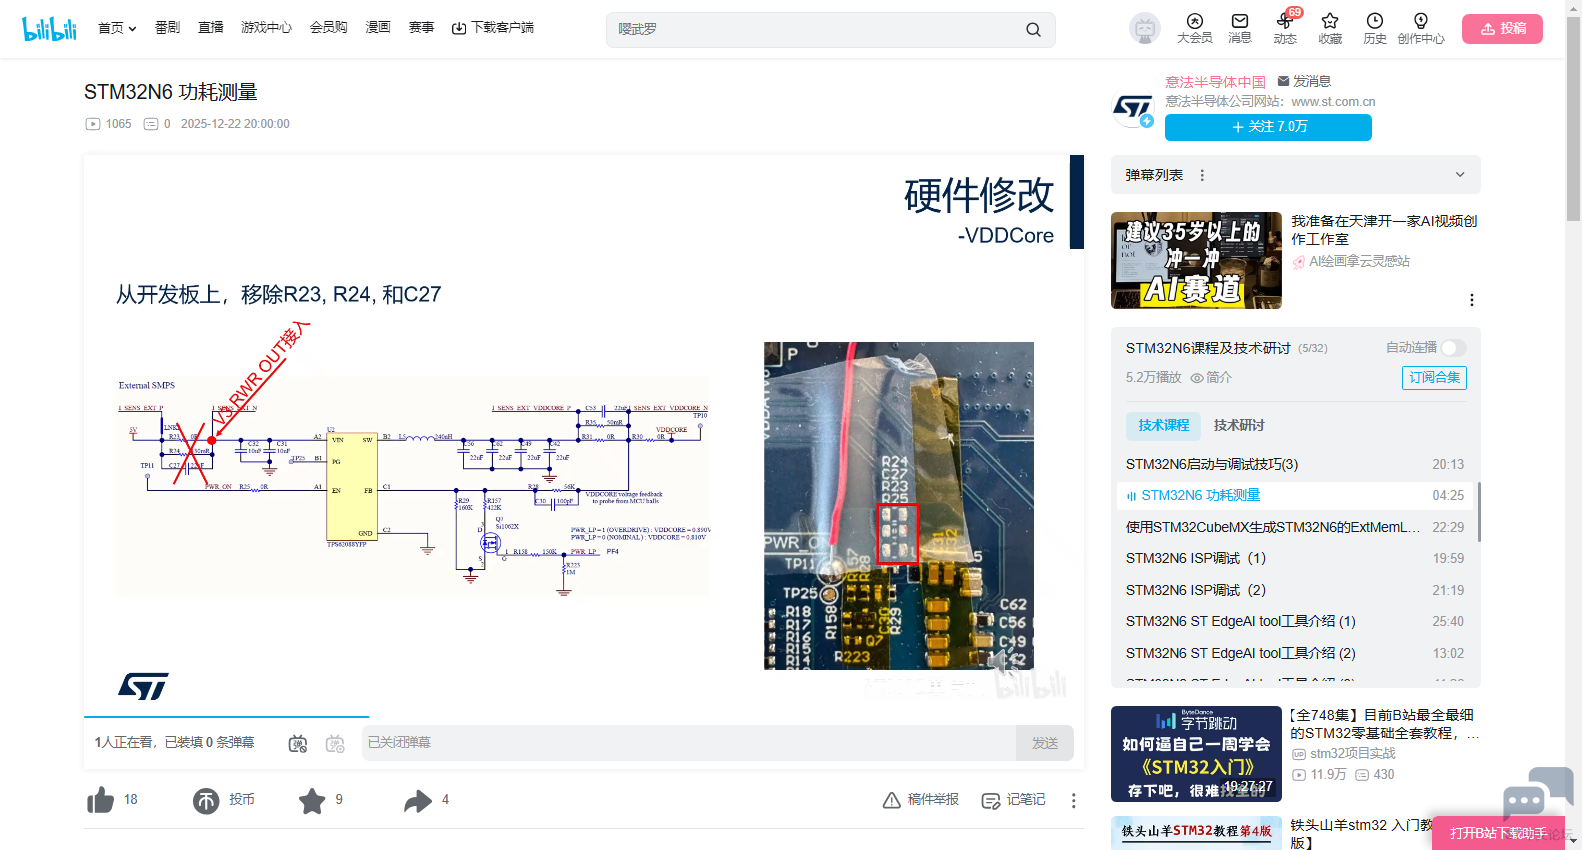Toggle 自动连播 autoplay switch
The height and width of the screenshot is (850, 1582).
point(1454,348)
